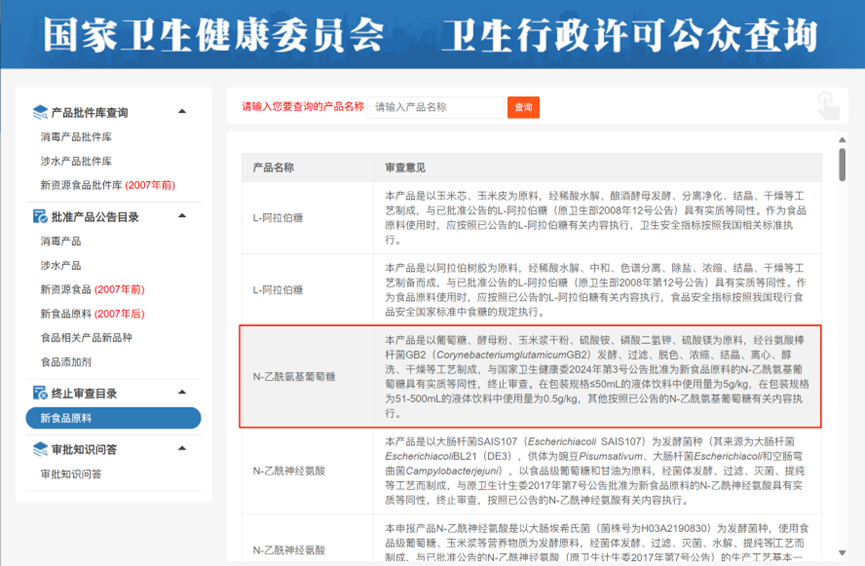Image resolution: width=865 pixels, height=566 pixels.
Task: Click the pointing hand icon beside search
Action: pos(827,106)
